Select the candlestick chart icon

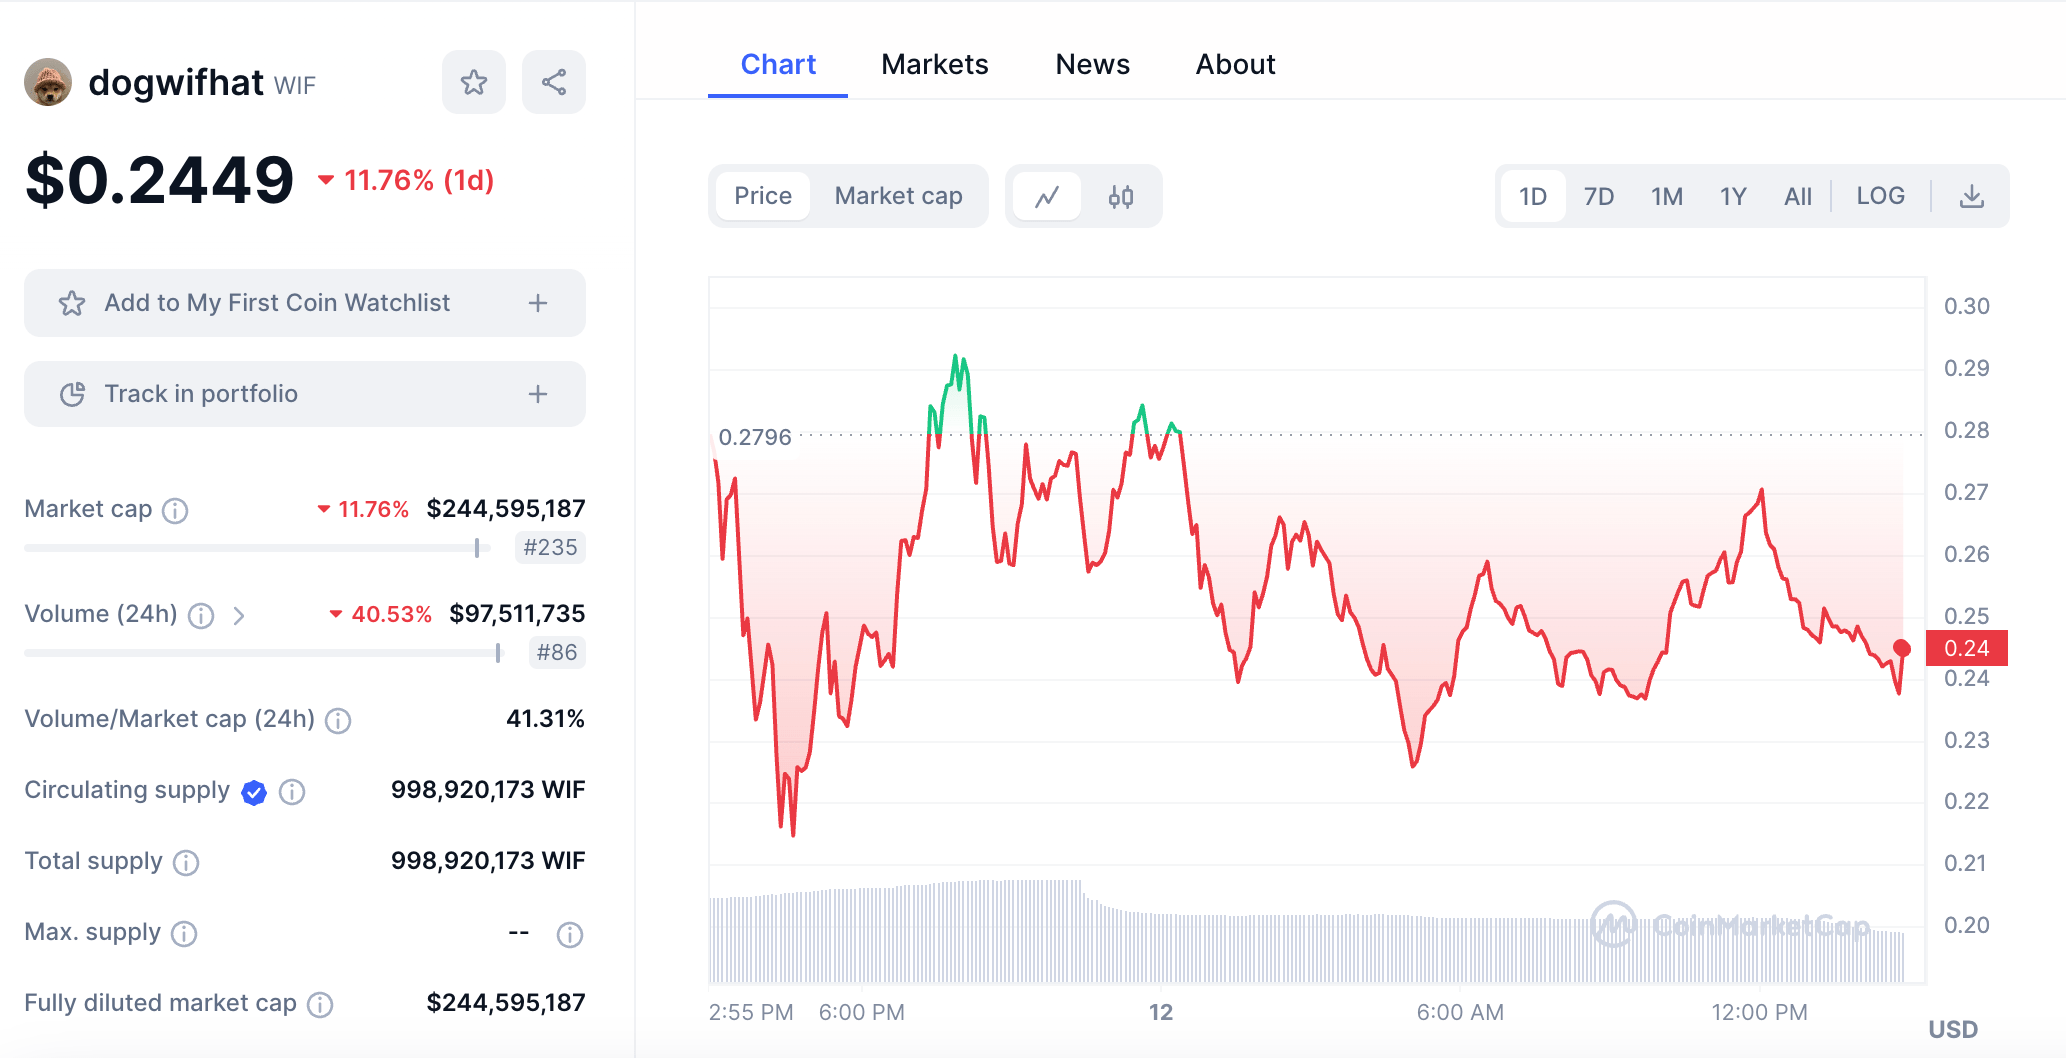point(1121,196)
